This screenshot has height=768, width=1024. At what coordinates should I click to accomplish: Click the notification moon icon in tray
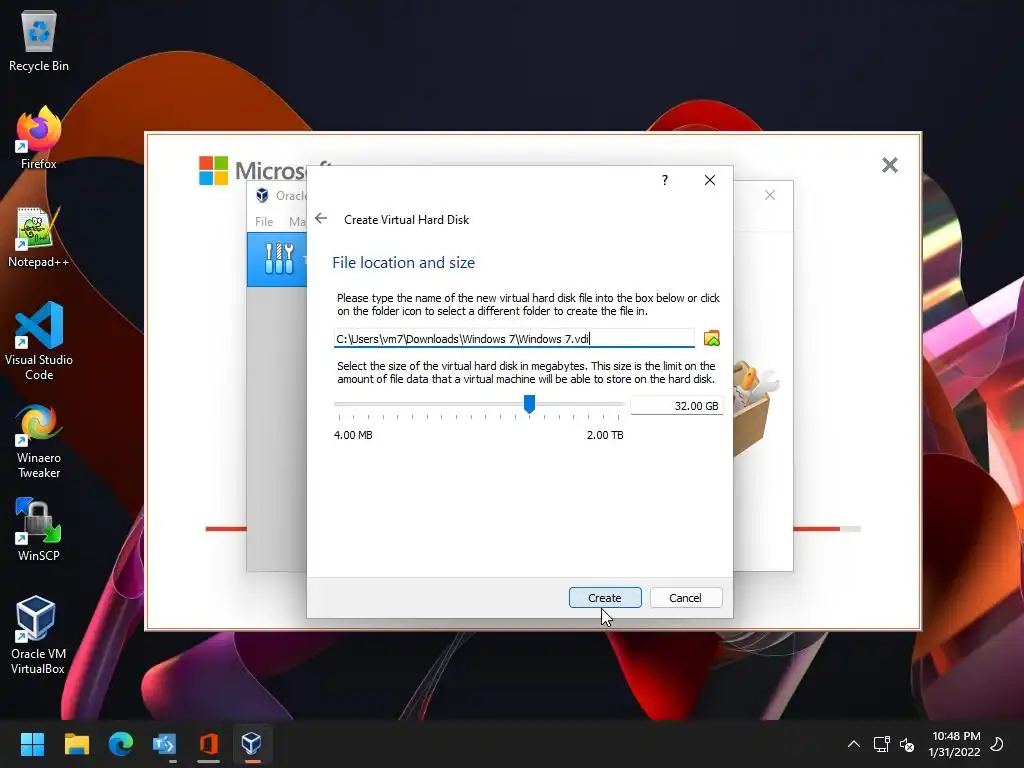(997, 744)
